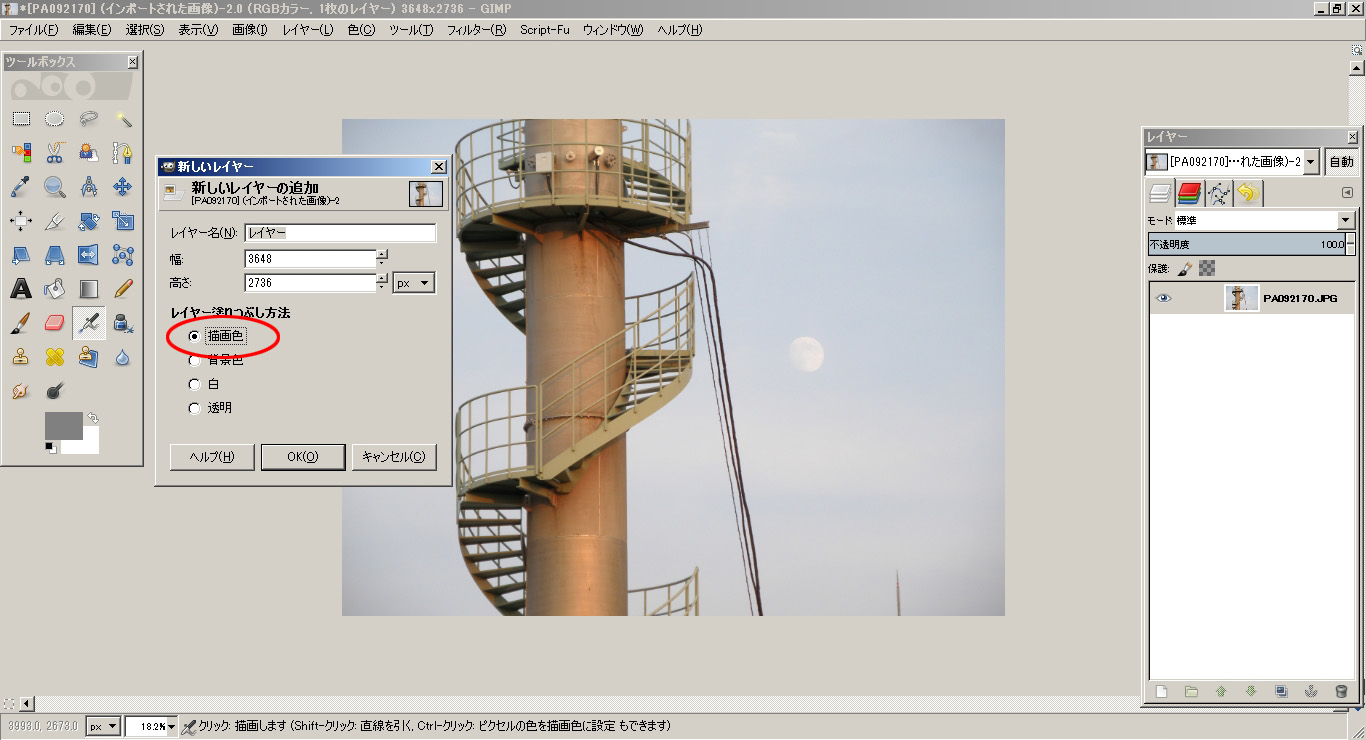Click the レイヤー名 text field
The width and height of the screenshot is (1366, 740).
pos(340,233)
